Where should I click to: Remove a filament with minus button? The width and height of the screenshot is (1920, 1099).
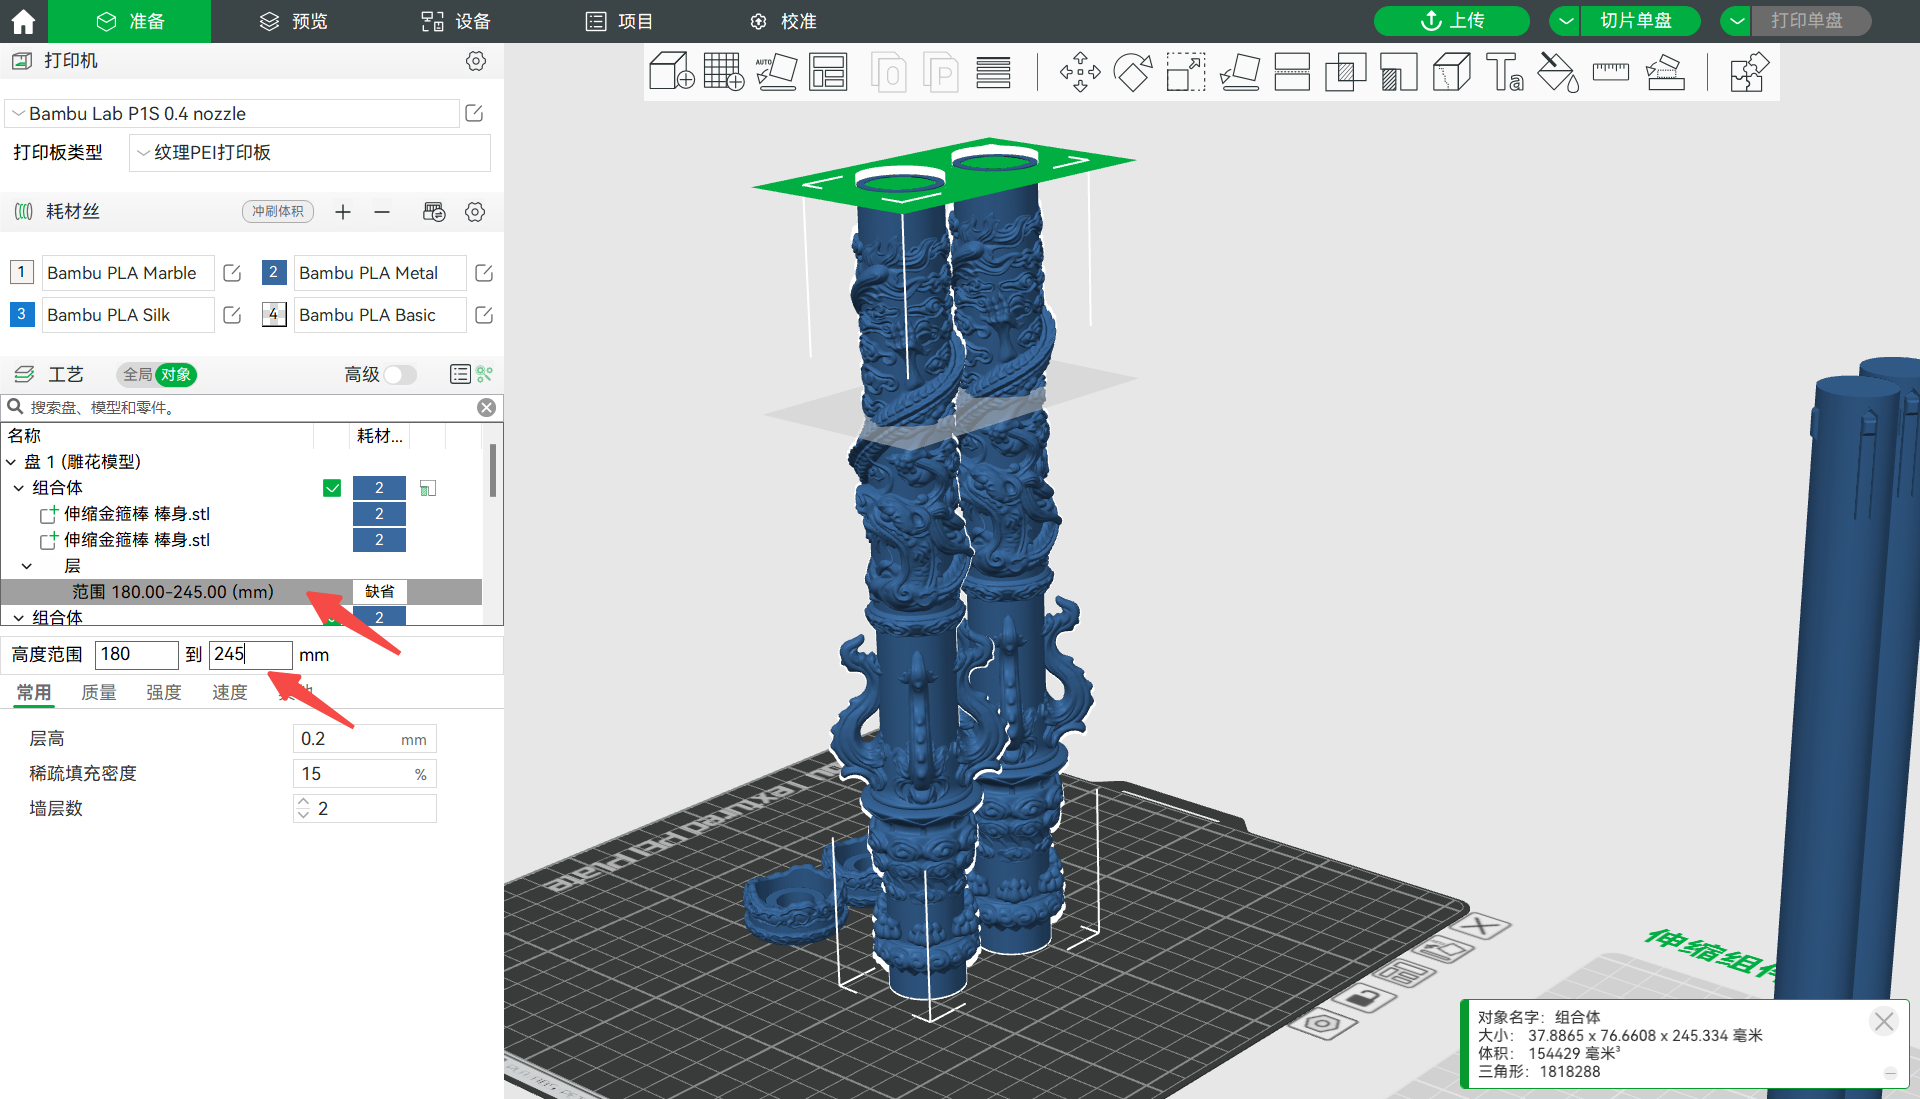(382, 212)
